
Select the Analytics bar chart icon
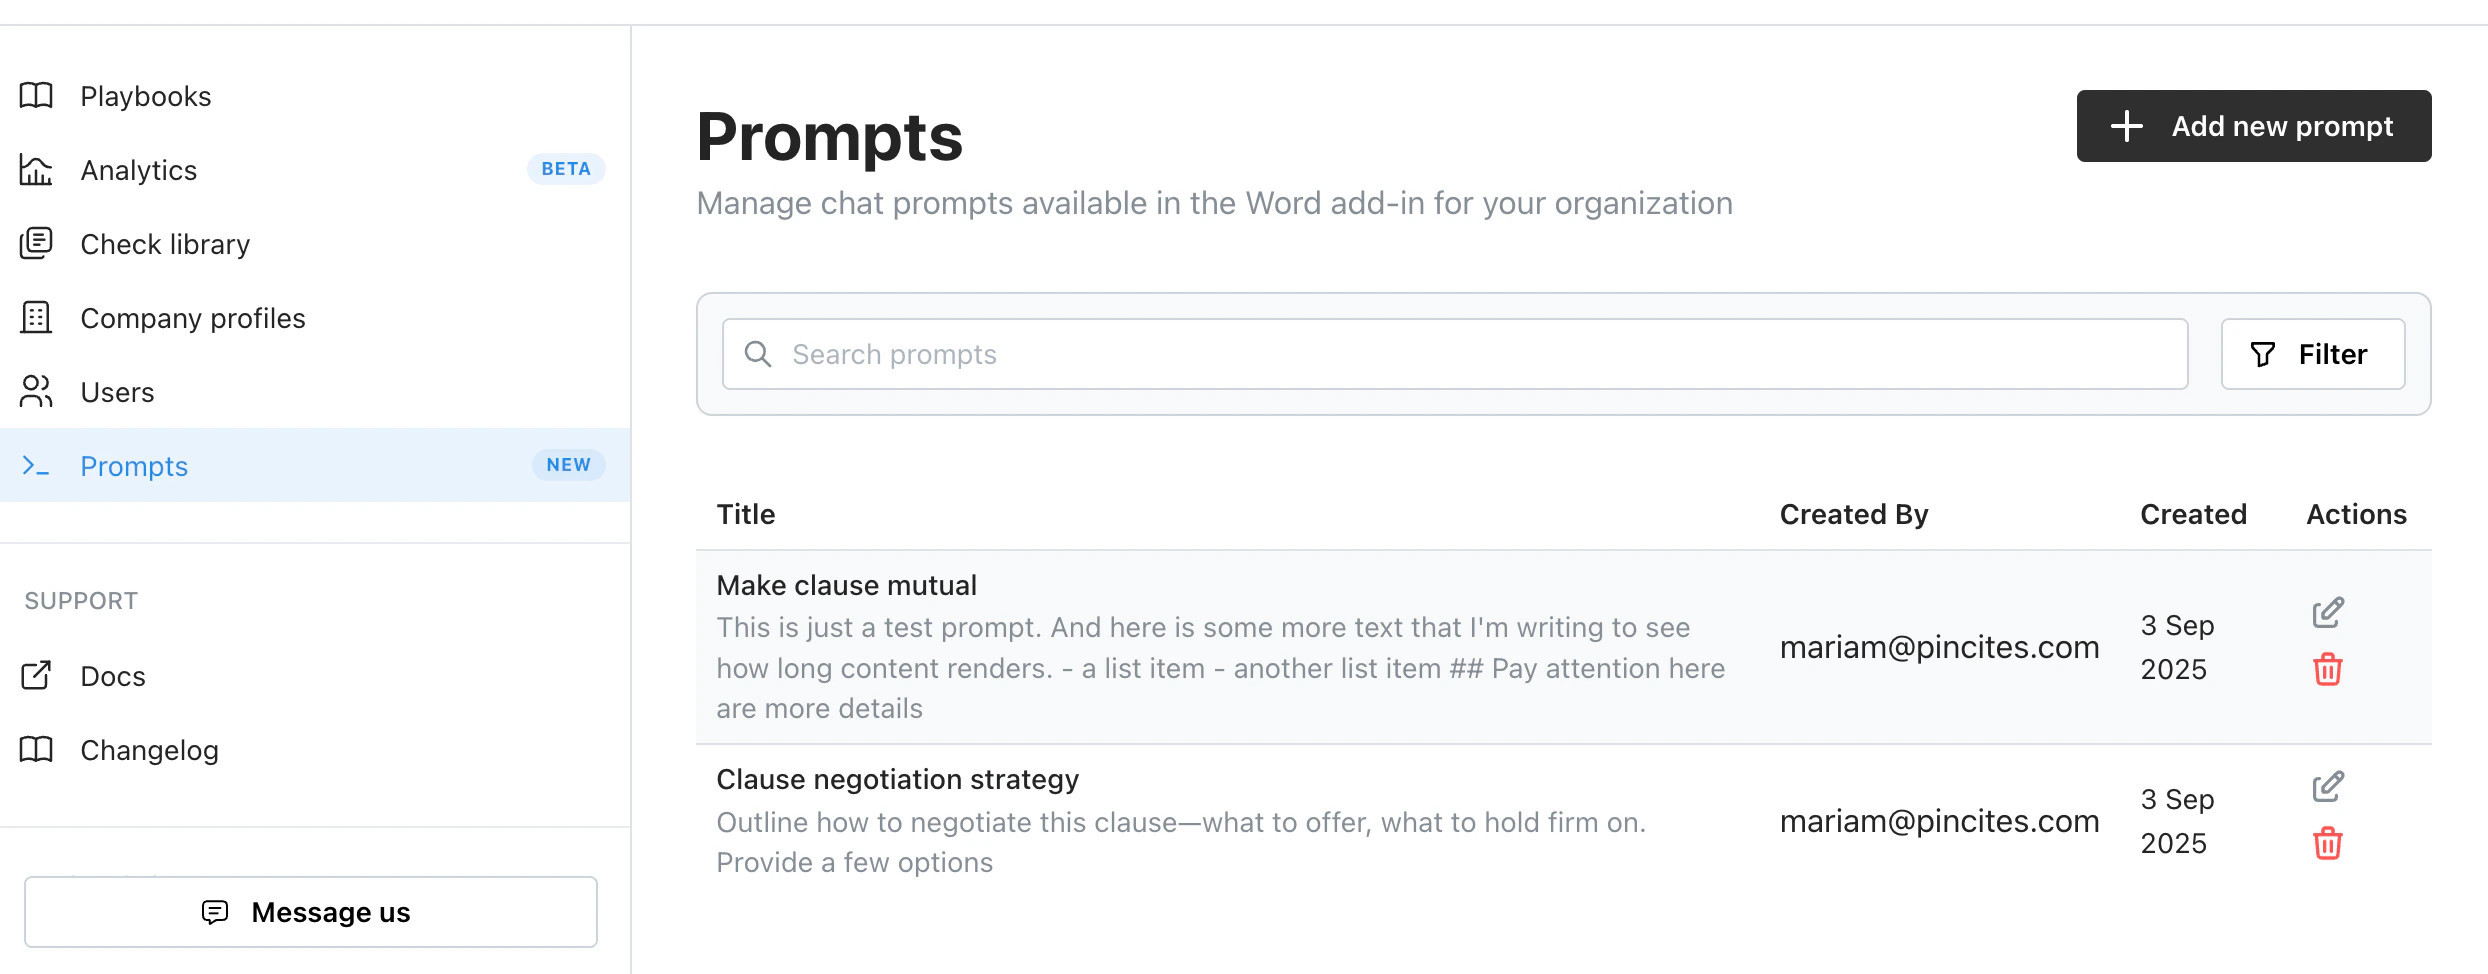[36, 169]
